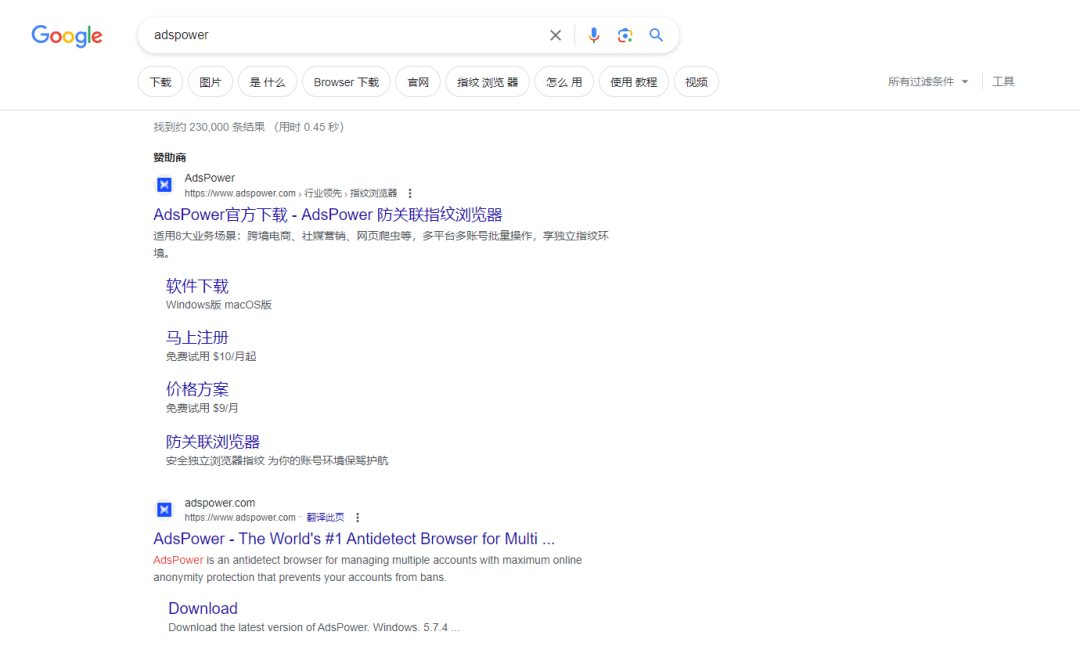Screen dimensions: 1080x646
Task: Open the 工具 menu
Action: coord(1003,81)
